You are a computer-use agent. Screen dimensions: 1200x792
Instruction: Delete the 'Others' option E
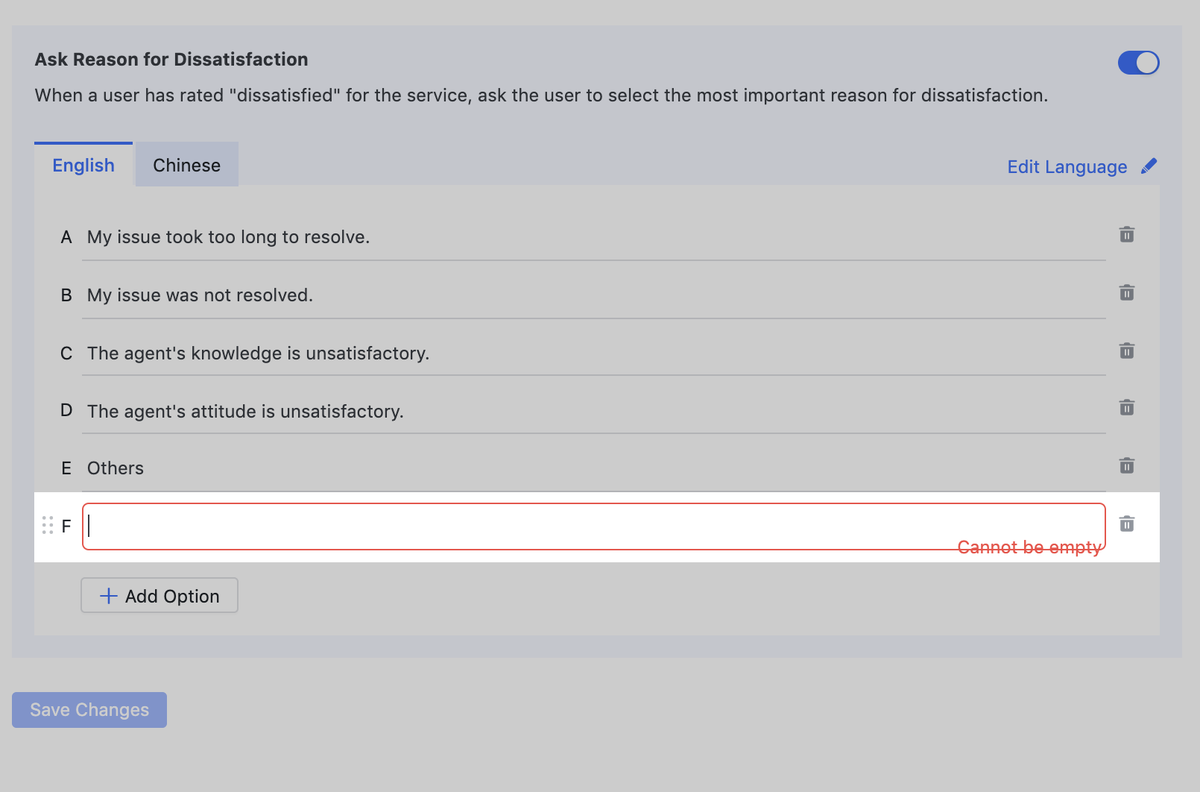click(x=1126, y=466)
